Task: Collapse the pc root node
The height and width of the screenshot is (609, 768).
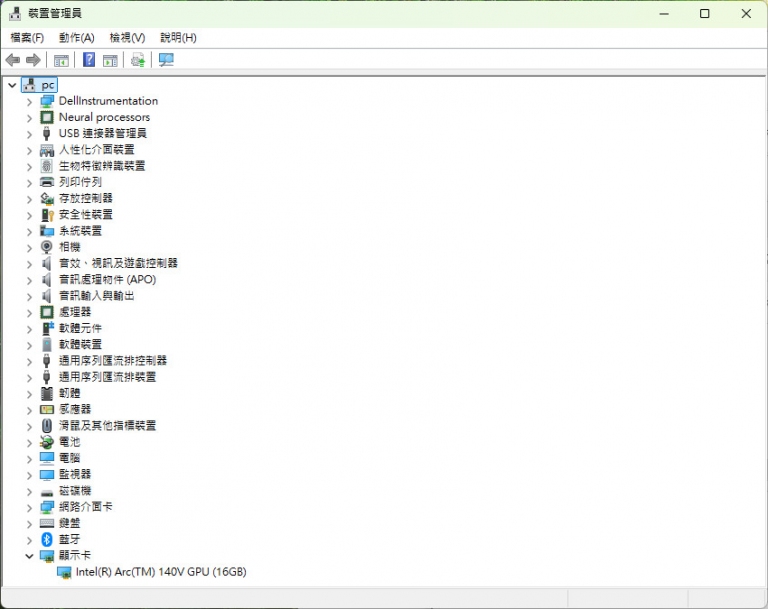Action: tap(12, 85)
